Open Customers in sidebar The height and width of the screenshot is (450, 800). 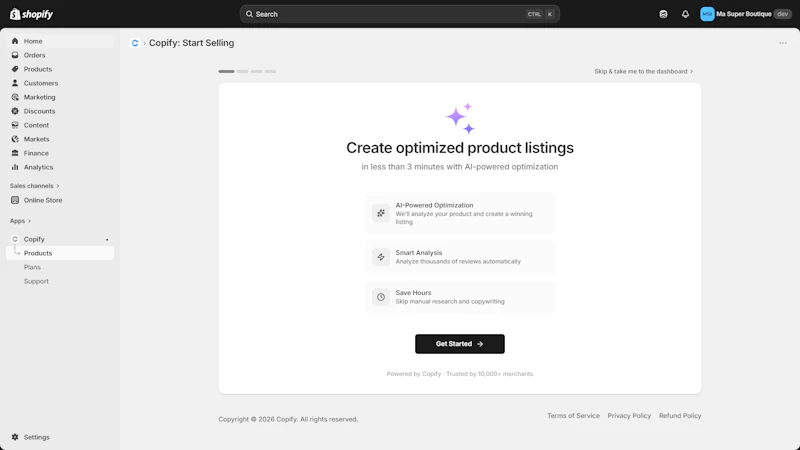(x=60, y=83)
